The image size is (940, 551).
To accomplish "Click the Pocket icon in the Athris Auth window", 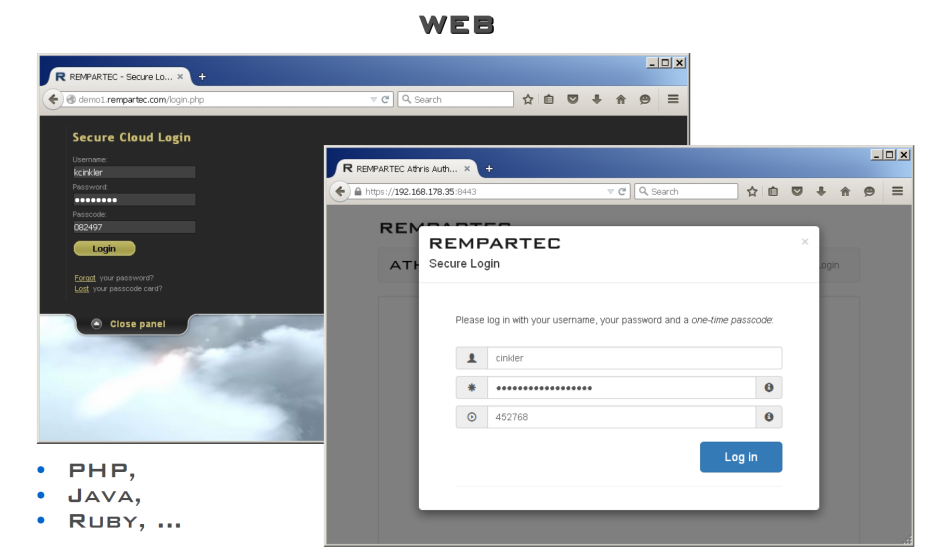I will point(797,191).
